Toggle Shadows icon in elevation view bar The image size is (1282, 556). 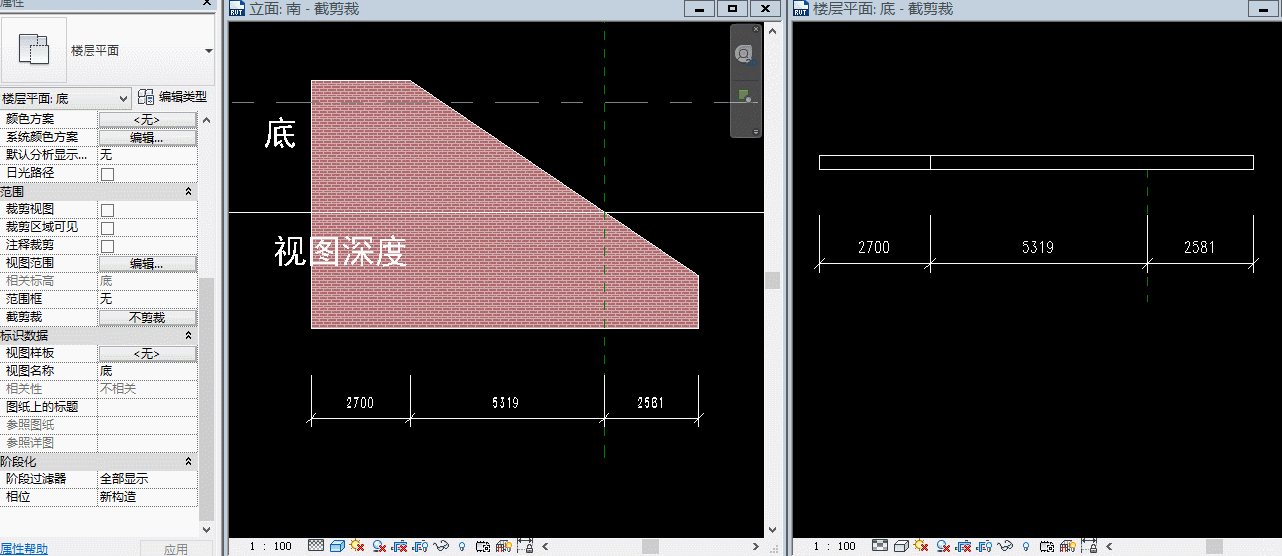379,547
